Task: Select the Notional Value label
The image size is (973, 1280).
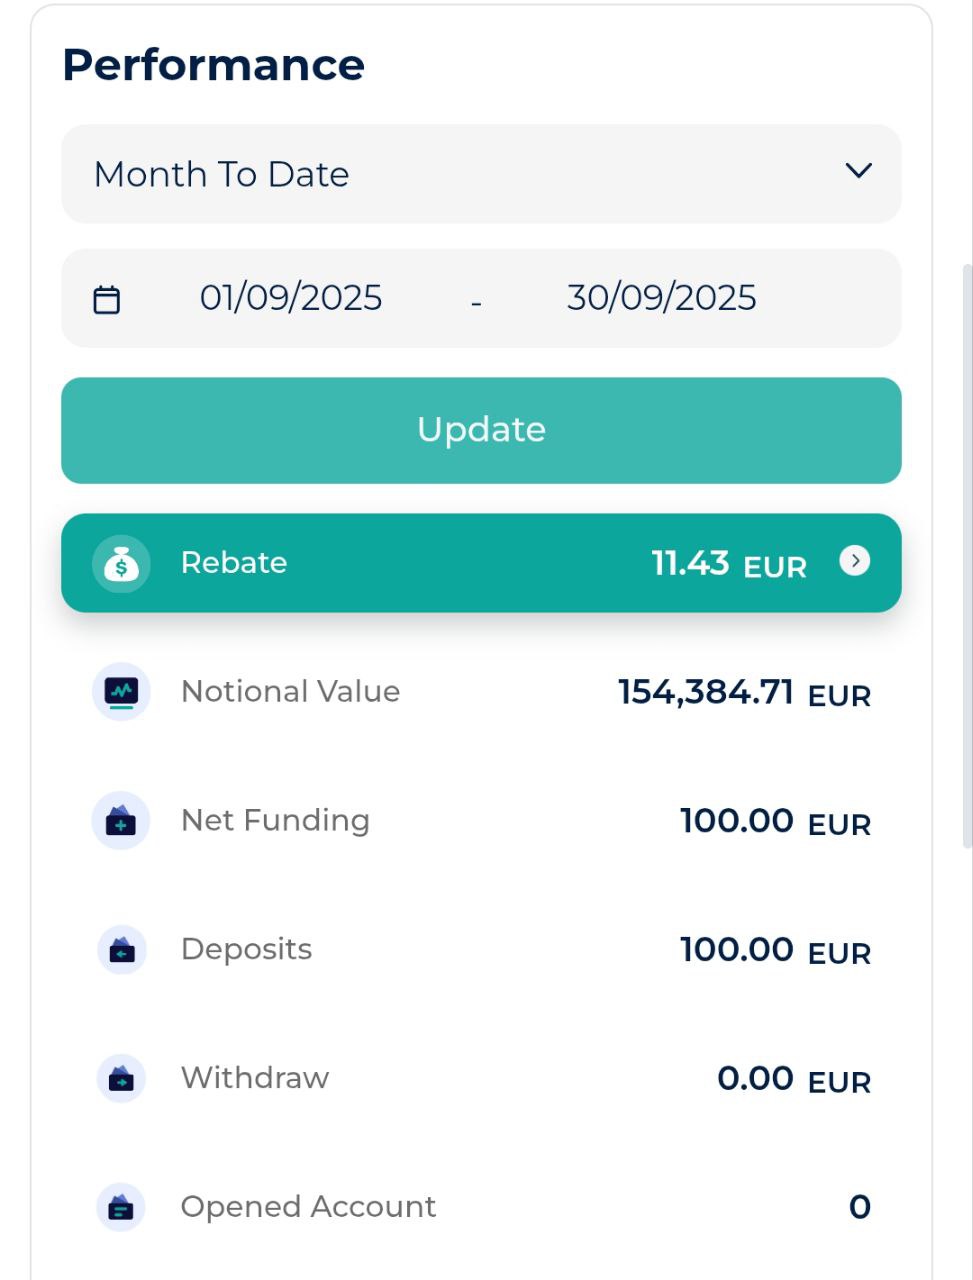Action: click(x=290, y=692)
